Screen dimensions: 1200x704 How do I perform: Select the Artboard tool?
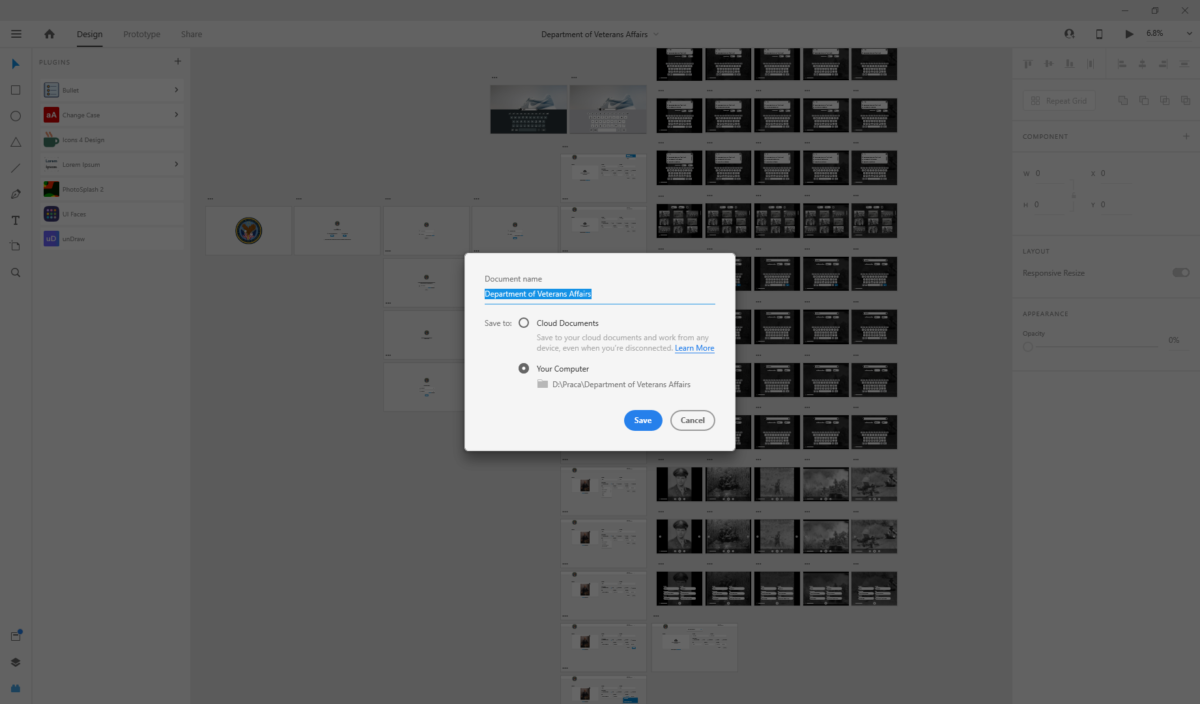pyautogui.click(x=15, y=246)
